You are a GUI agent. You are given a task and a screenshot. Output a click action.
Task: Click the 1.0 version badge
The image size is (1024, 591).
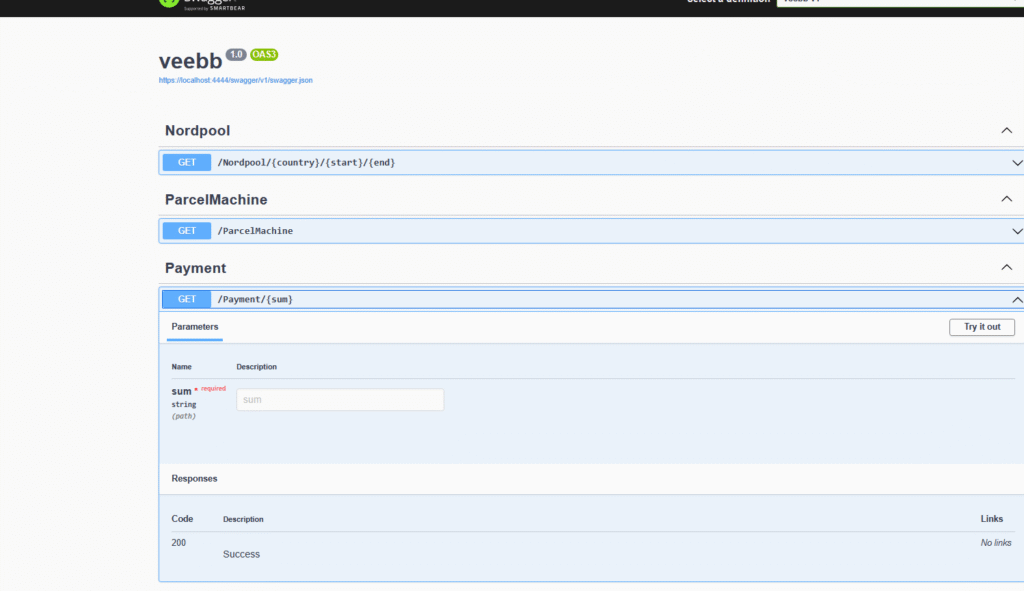[236, 55]
